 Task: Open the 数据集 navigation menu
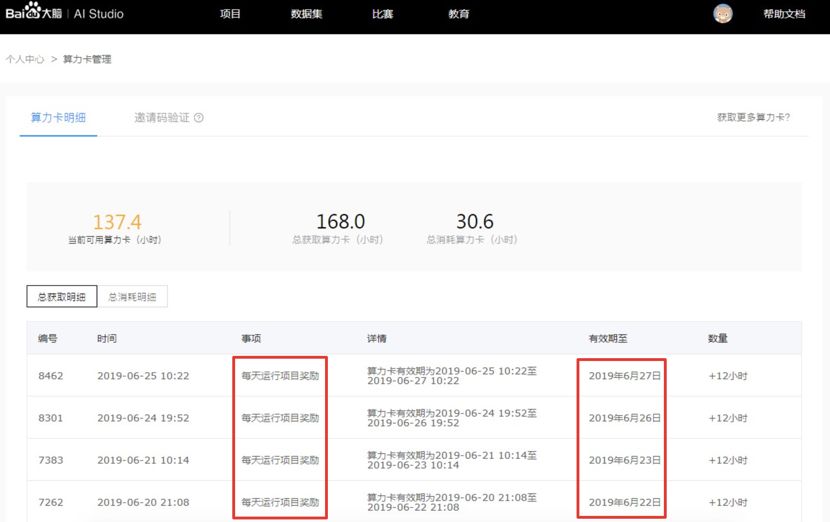point(306,14)
